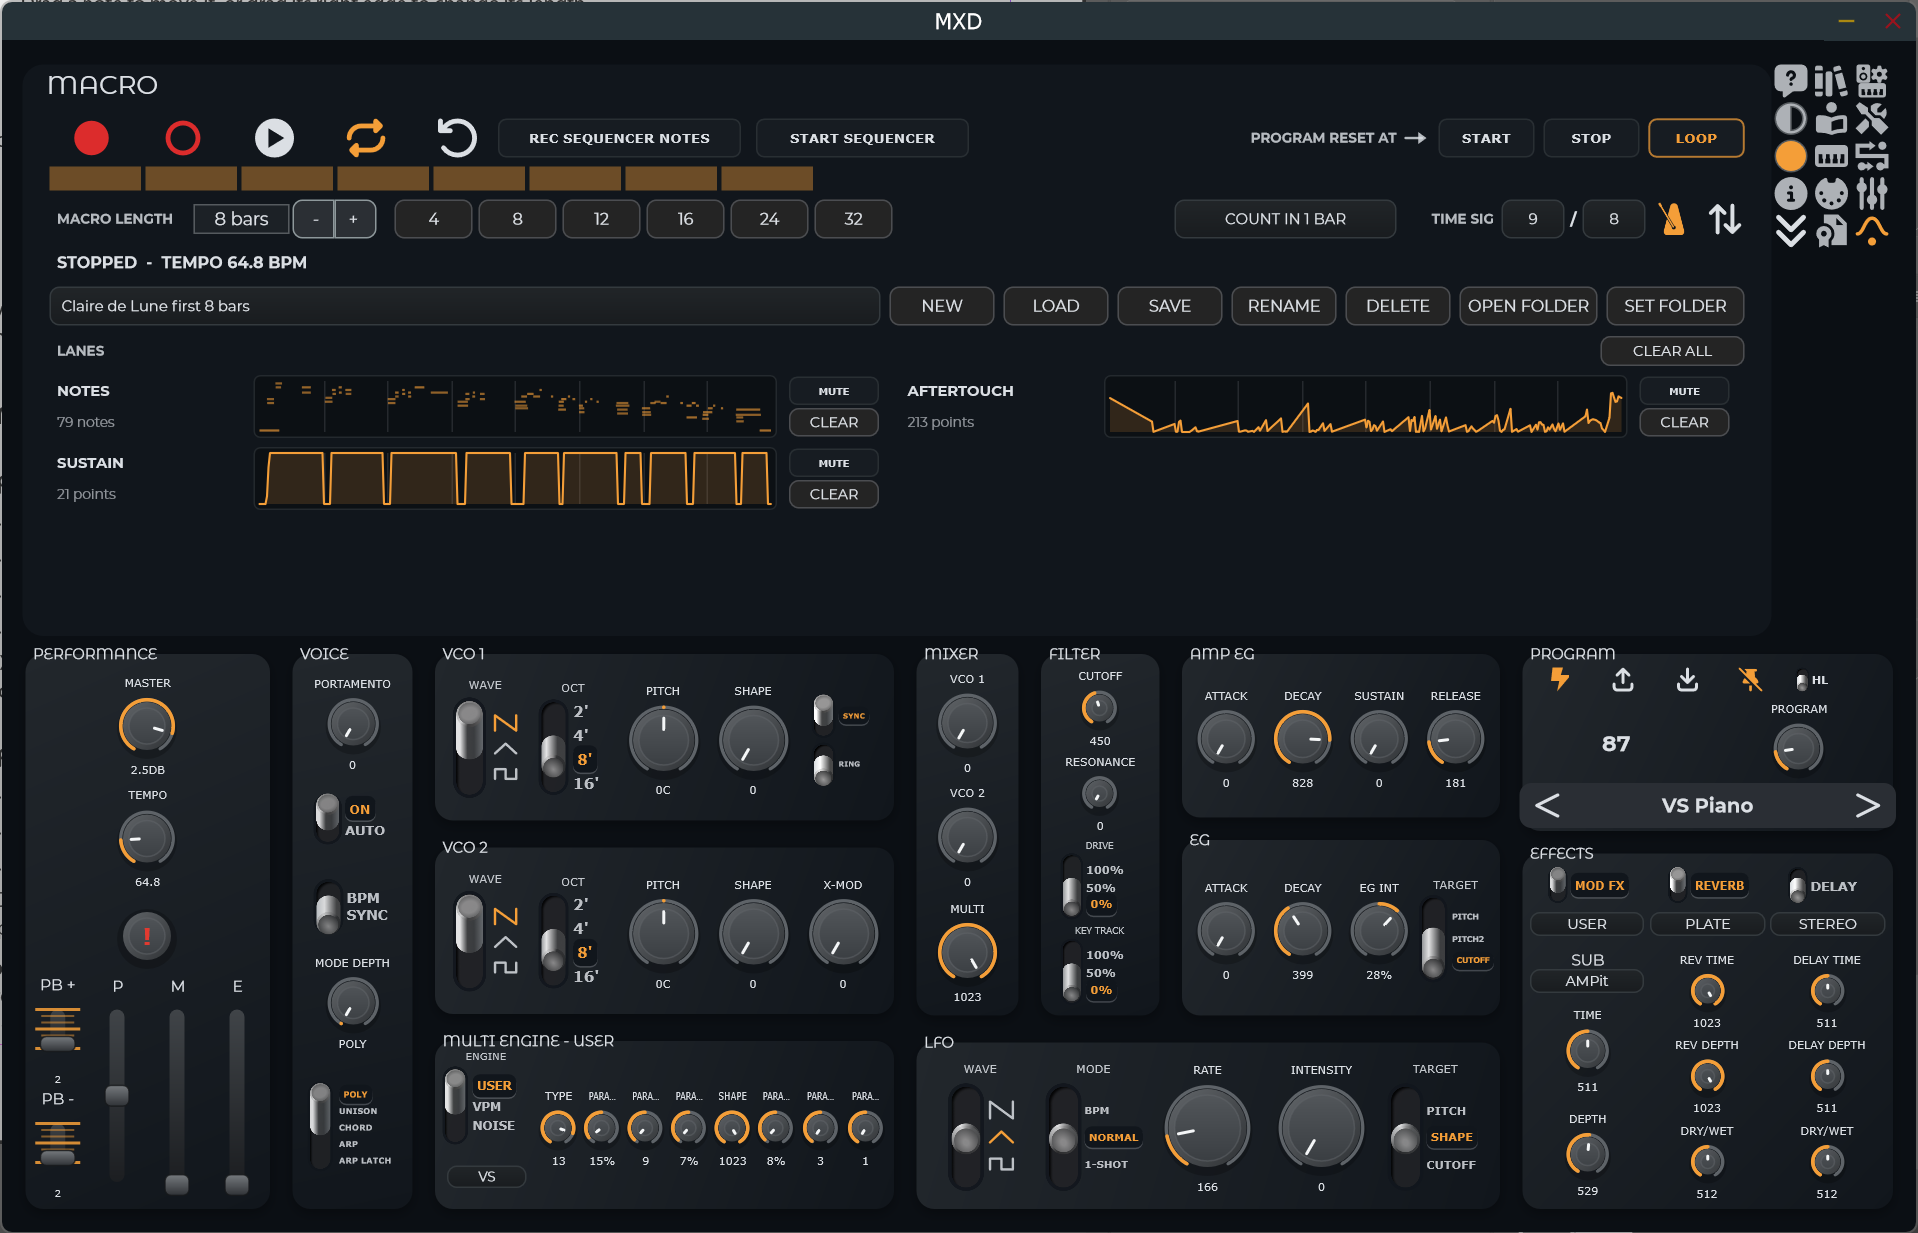This screenshot has height=1233, width=1918.
Task: Click the orange macro curve icon
Action: [1872, 231]
